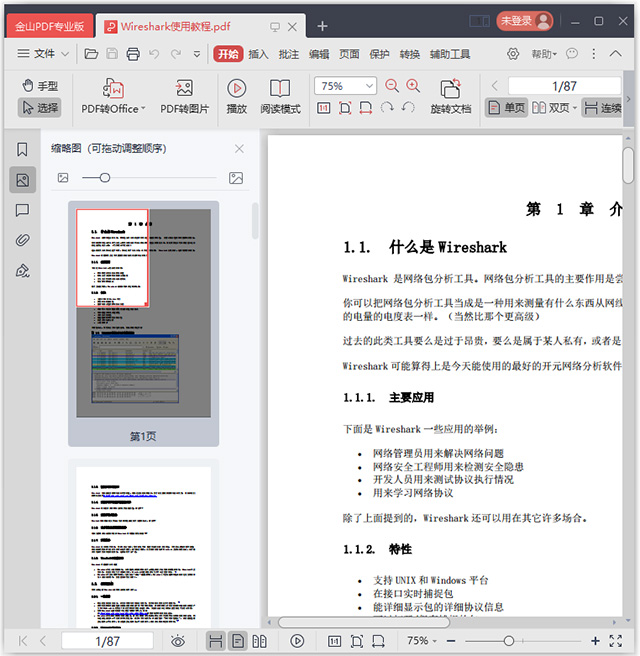The image size is (640, 656).
Task: Switch to the 插入 ribbon tab
Action: [258, 54]
